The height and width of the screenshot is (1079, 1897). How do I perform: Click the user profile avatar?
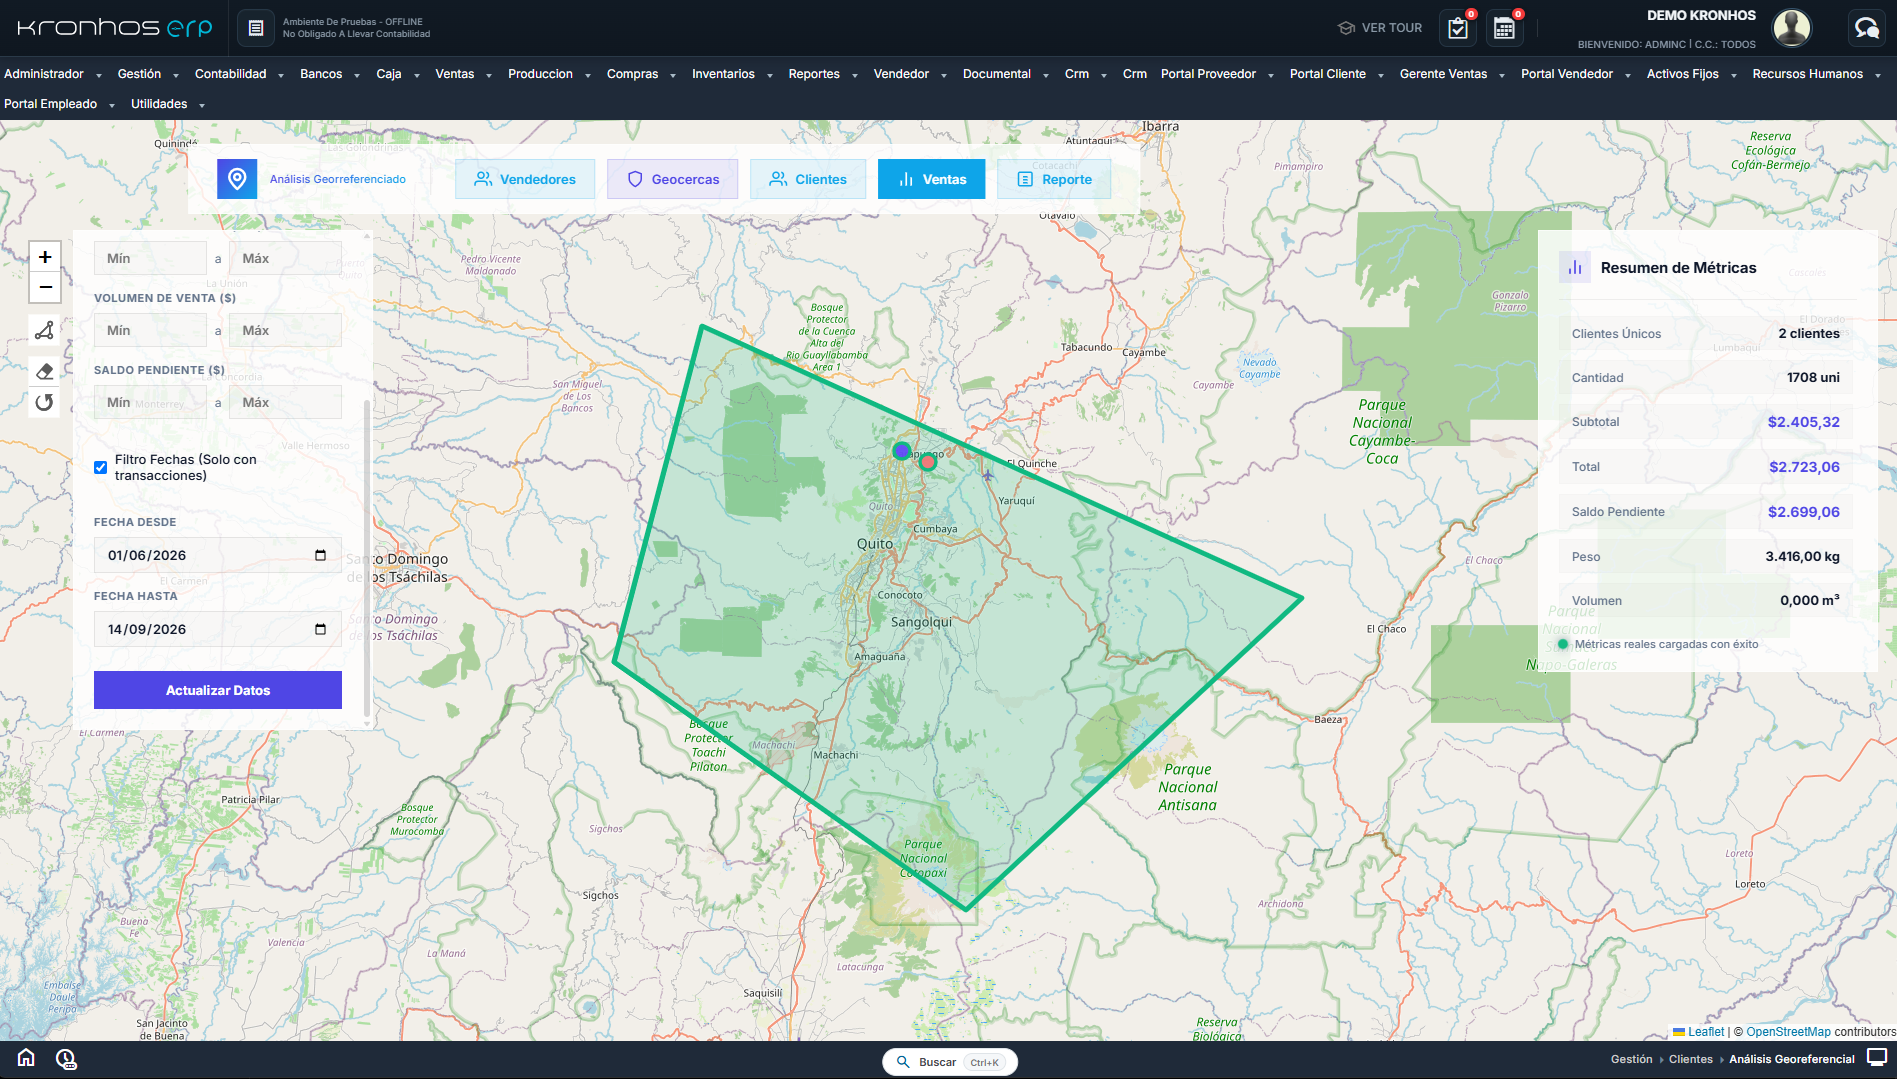click(1792, 28)
